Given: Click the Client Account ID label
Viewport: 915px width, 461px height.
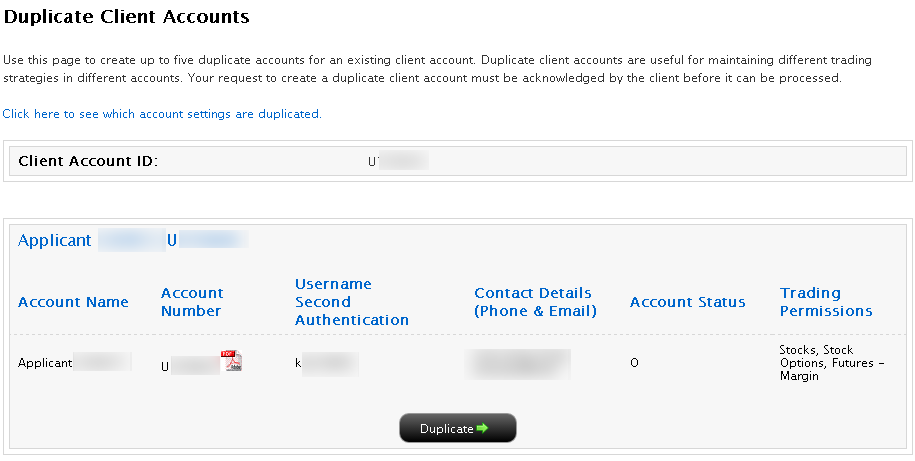Looking at the screenshot, I should point(88,161).
